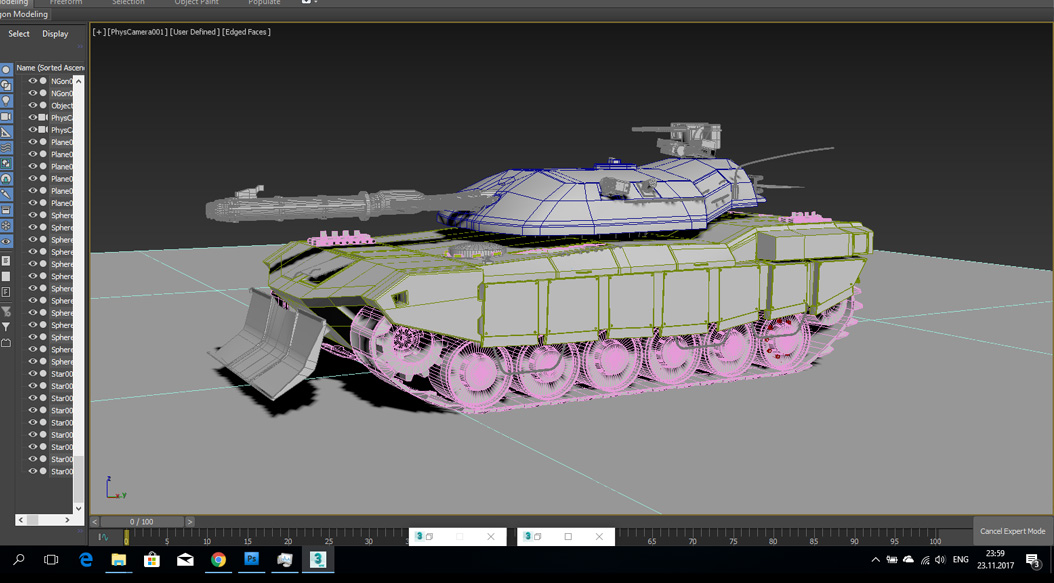This screenshot has height=583, width=1054.
Task: Open the Select menu in scene explorer
Action: pyautogui.click(x=19, y=34)
